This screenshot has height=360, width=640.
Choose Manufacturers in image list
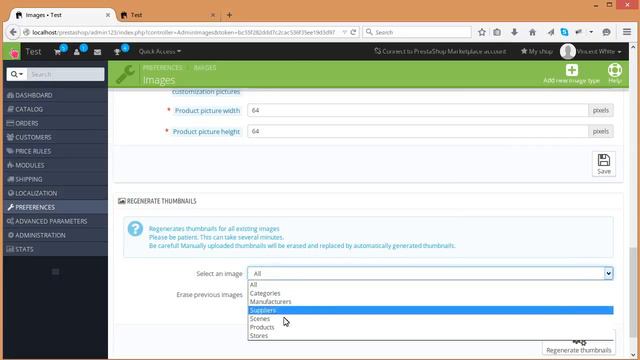tap(431, 302)
